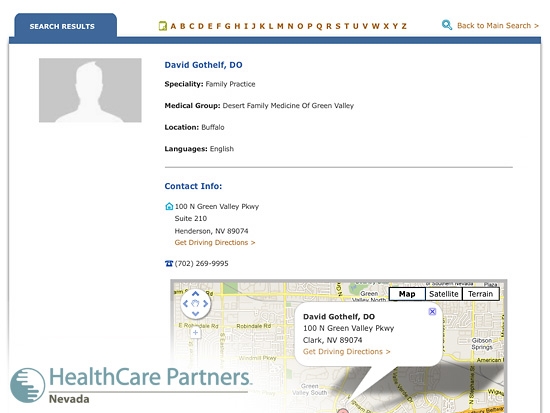Filter doctors by letter M
Image resolution: width=550 pixels, height=413 pixels.
click(x=280, y=26)
